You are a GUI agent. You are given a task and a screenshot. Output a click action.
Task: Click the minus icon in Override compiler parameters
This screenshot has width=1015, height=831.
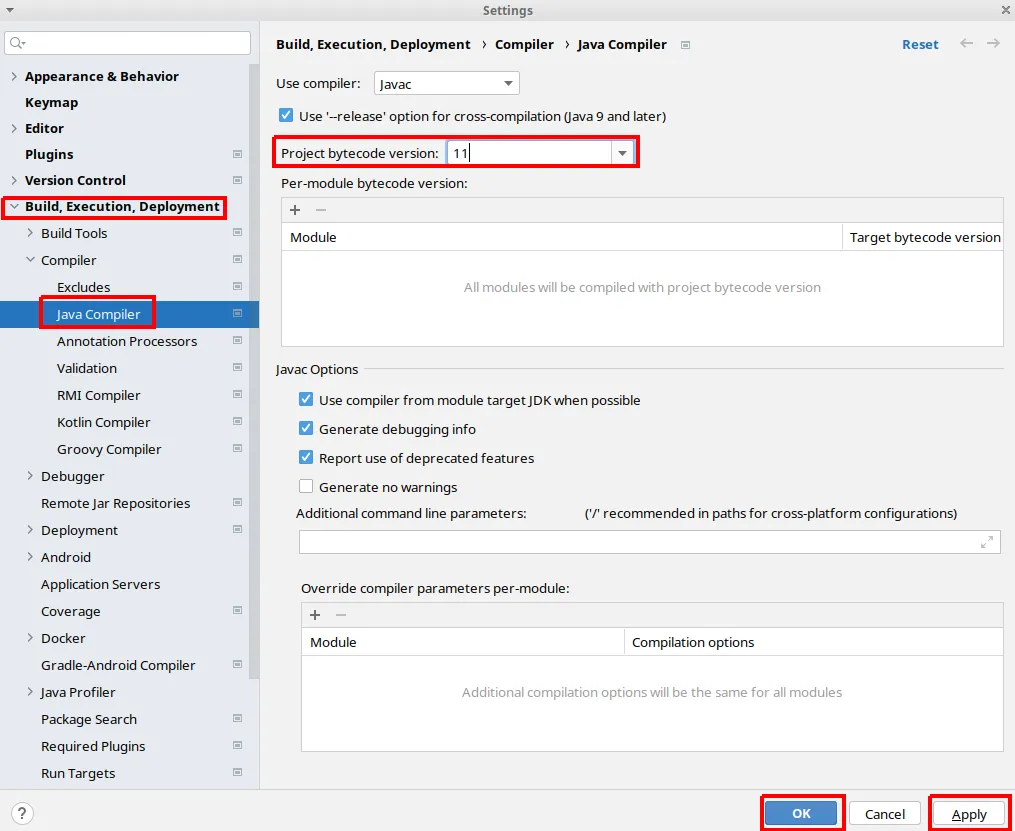coord(340,615)
